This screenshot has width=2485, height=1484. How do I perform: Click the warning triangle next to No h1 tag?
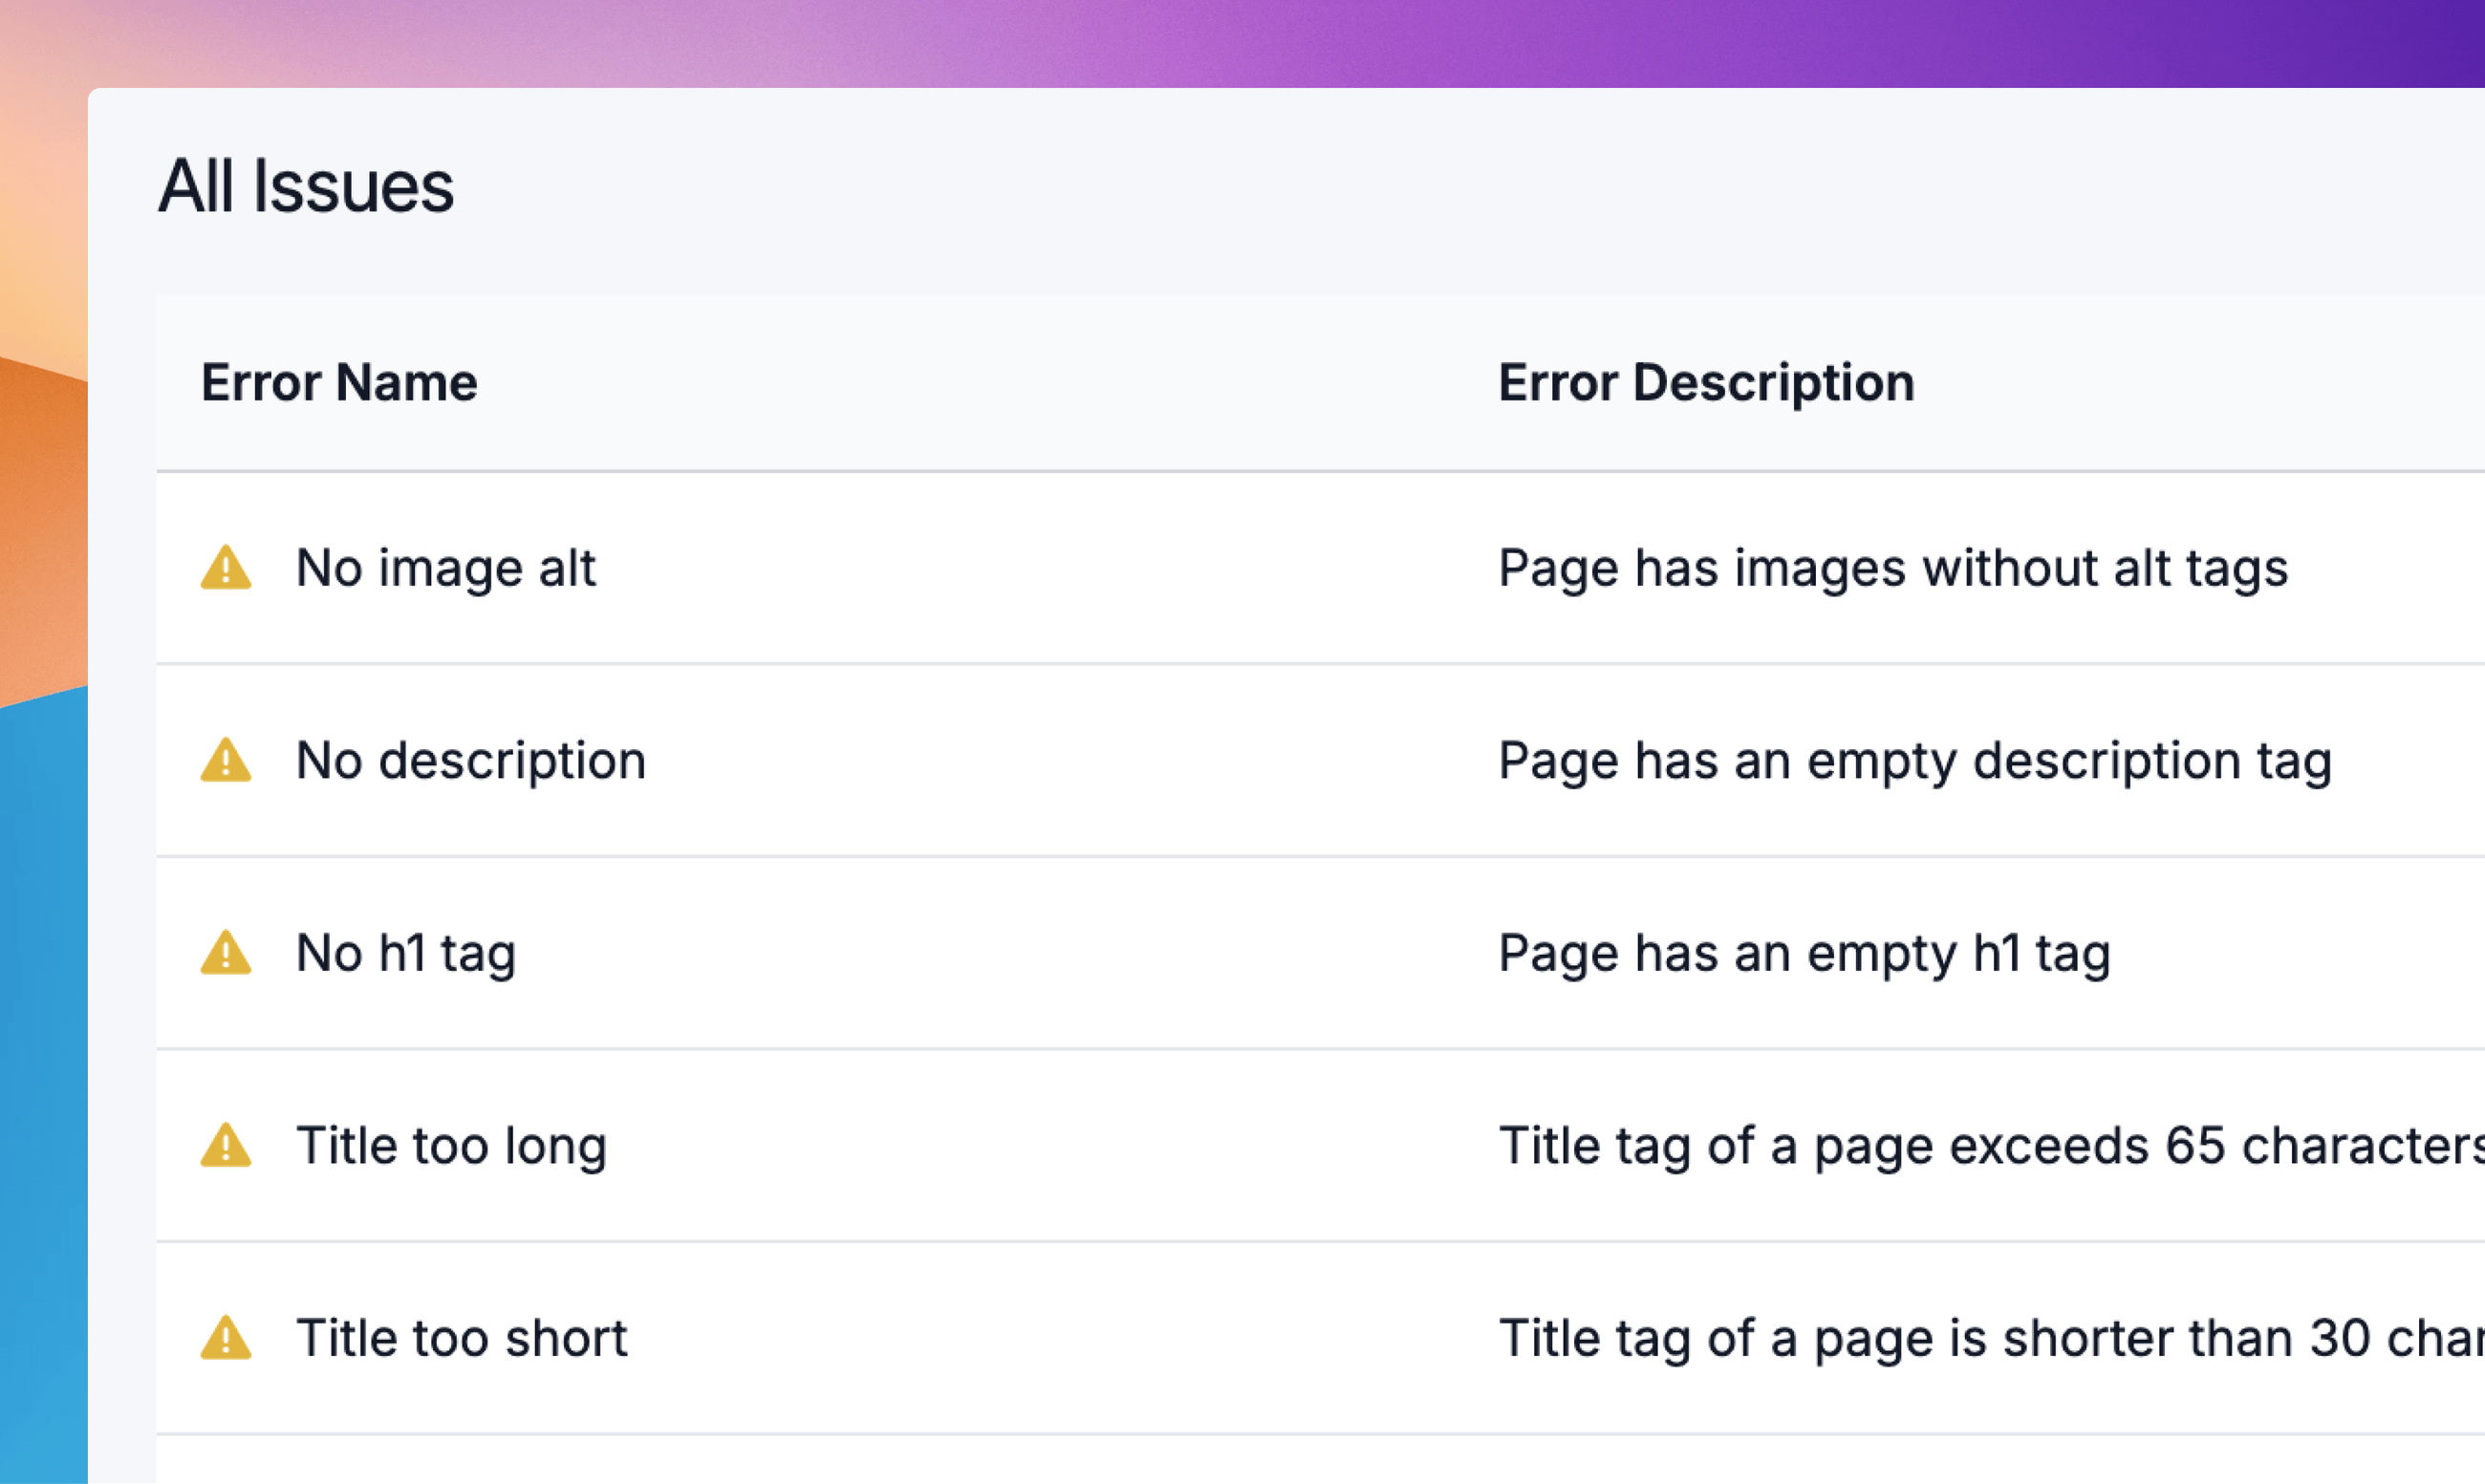pos(226,953)
